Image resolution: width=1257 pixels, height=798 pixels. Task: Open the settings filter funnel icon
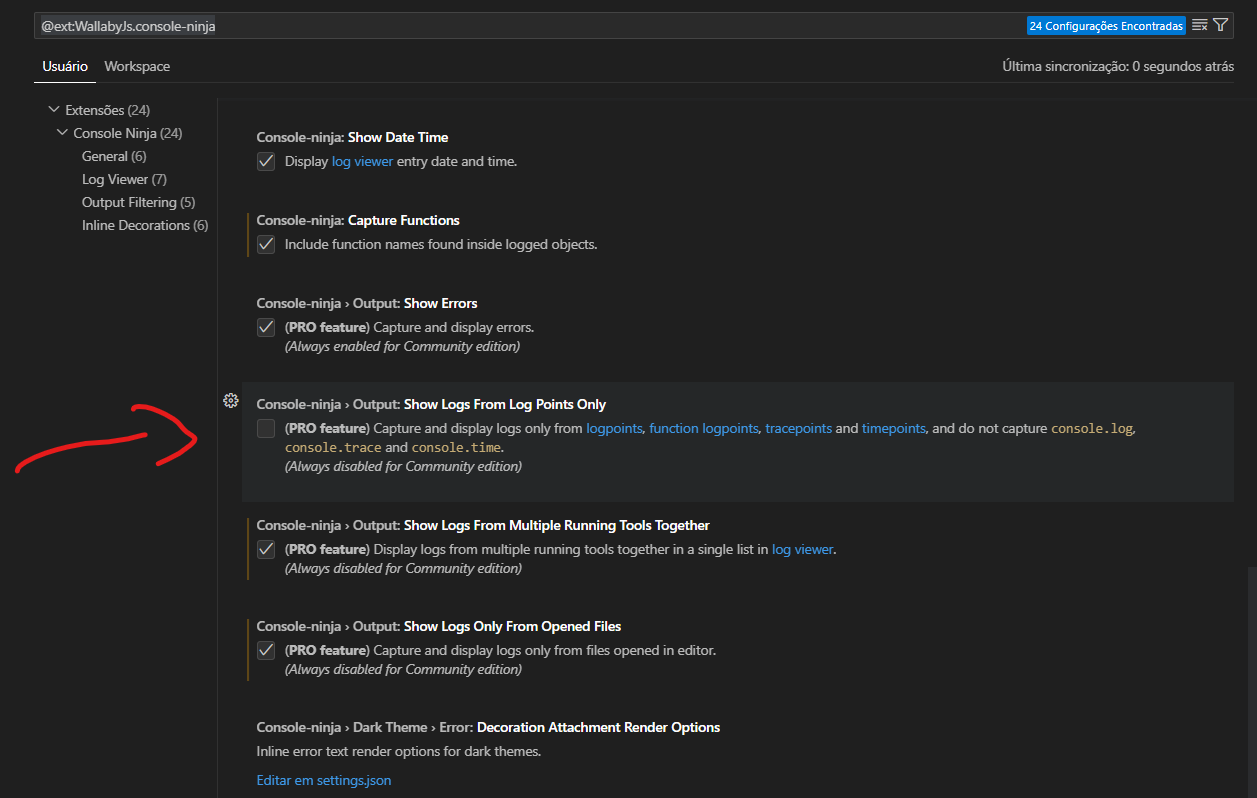click(1220, 24)
